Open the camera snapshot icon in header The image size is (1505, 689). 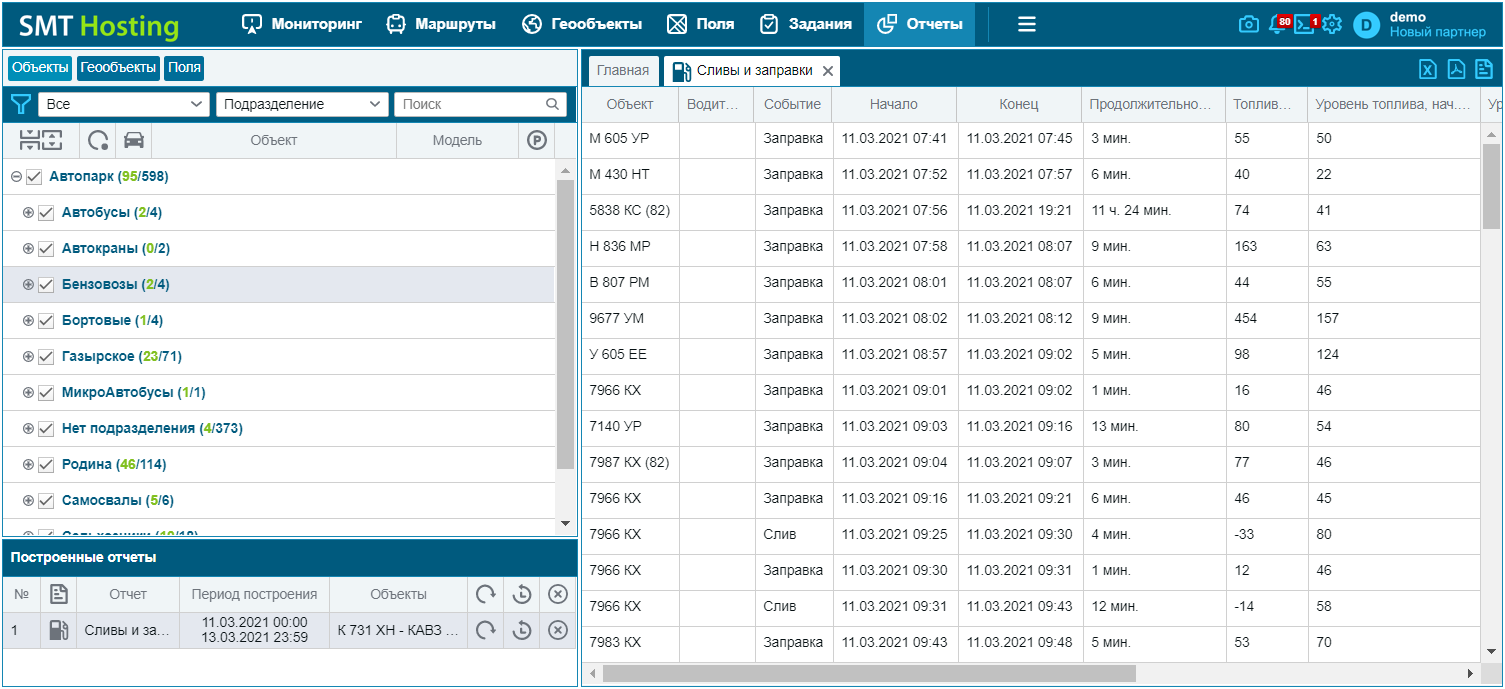coord(1248,24)
